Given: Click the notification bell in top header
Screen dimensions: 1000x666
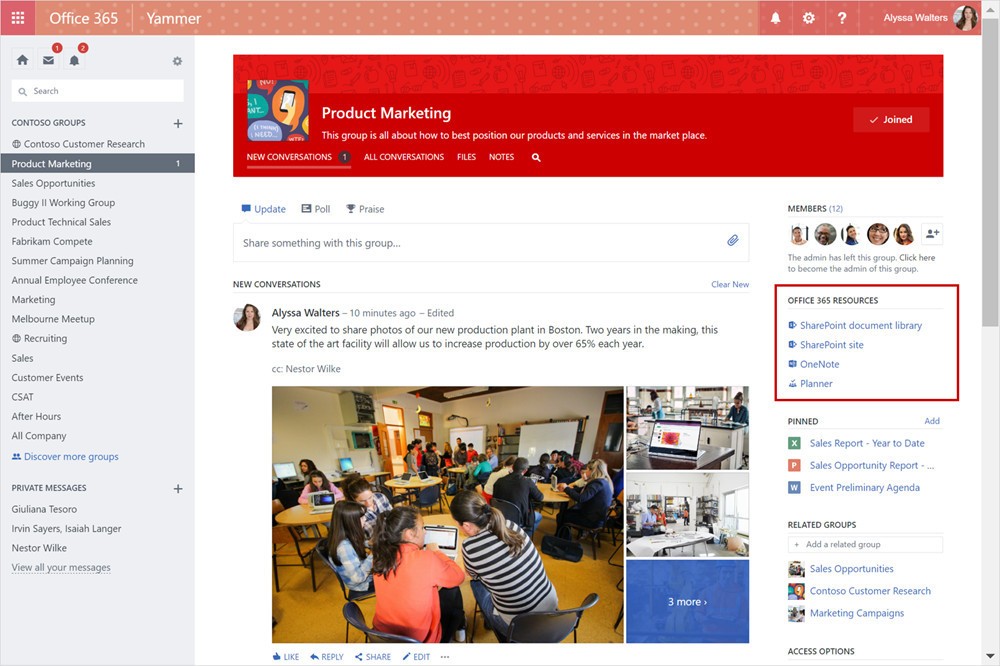Looking at the screenshot, I should pos(776,18).
